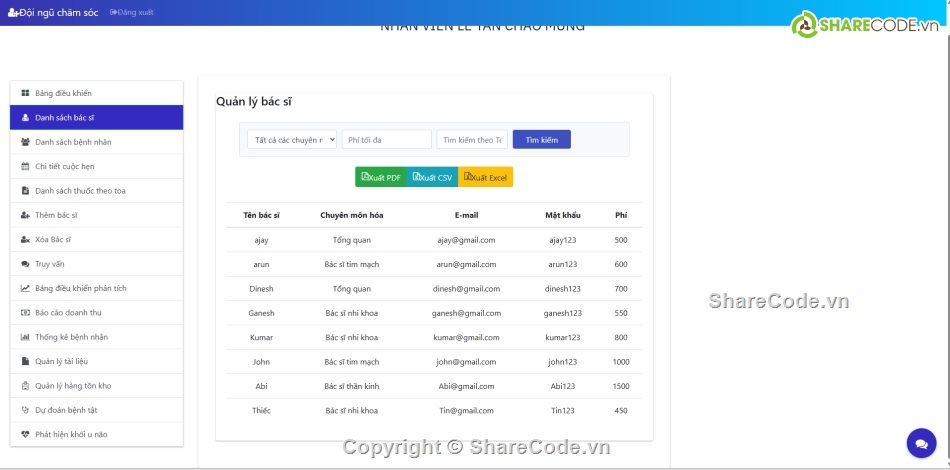Open Truy vấn sidebar item

(x=96, y=264)
